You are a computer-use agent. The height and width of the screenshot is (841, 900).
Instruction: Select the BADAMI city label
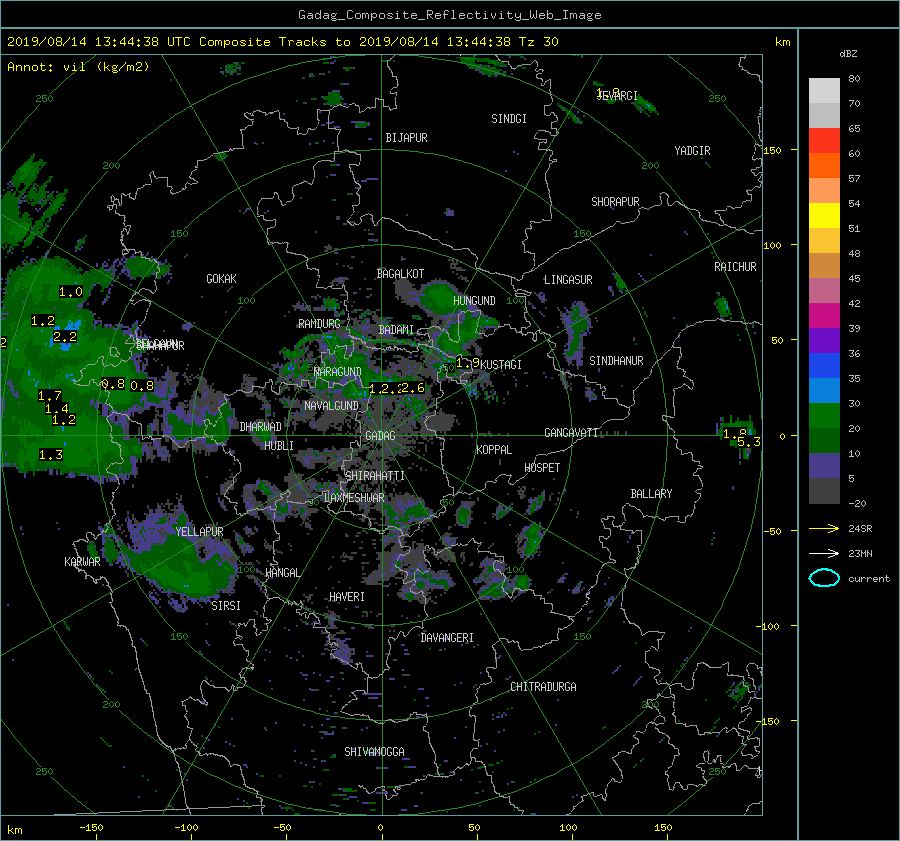point(396,330)
